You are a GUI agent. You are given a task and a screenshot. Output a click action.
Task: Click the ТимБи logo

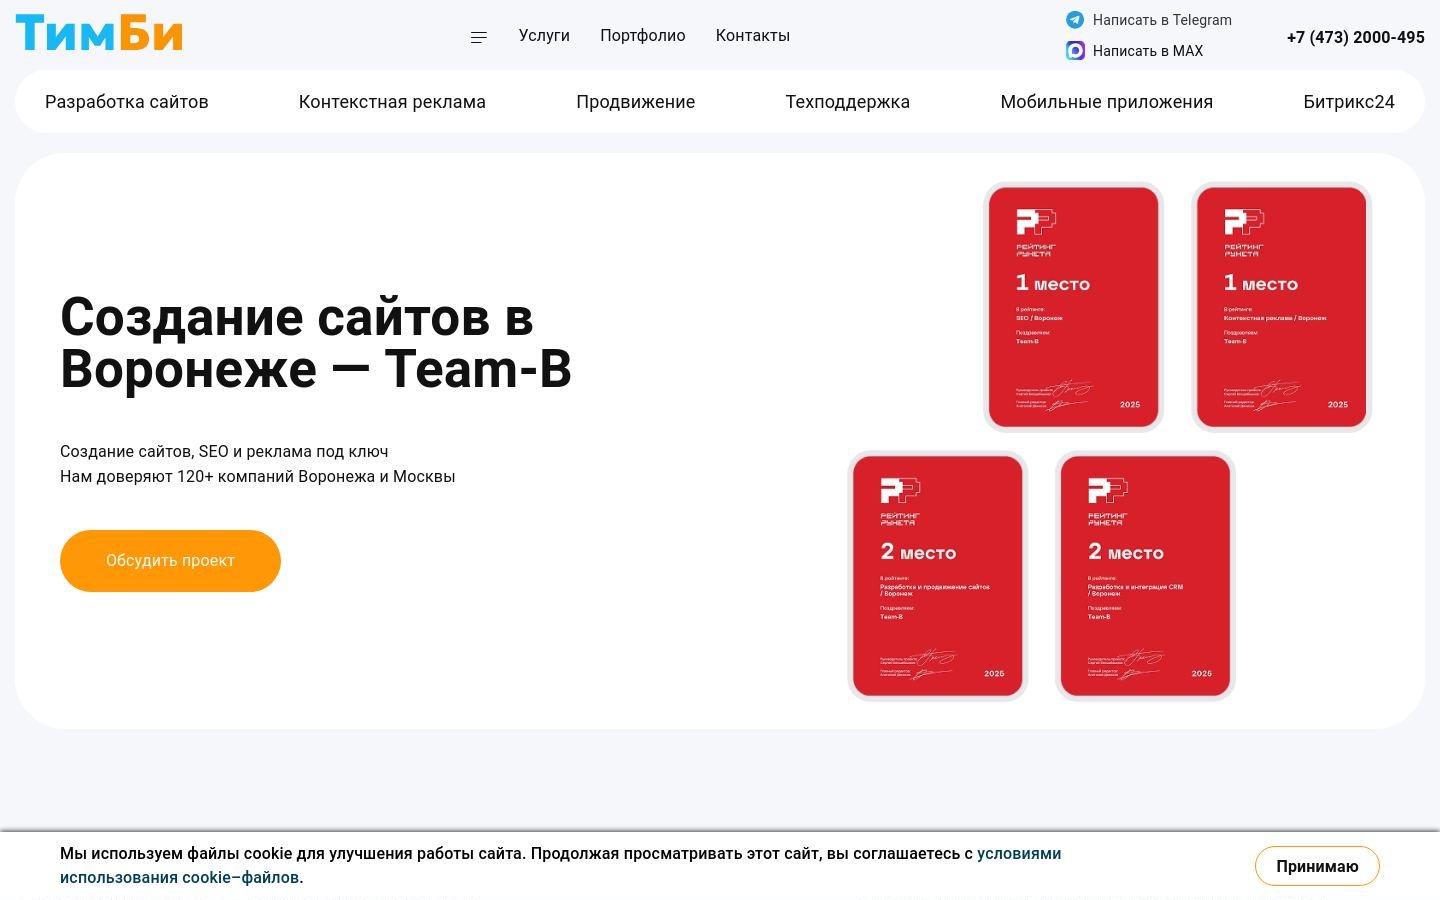[99, 33]
